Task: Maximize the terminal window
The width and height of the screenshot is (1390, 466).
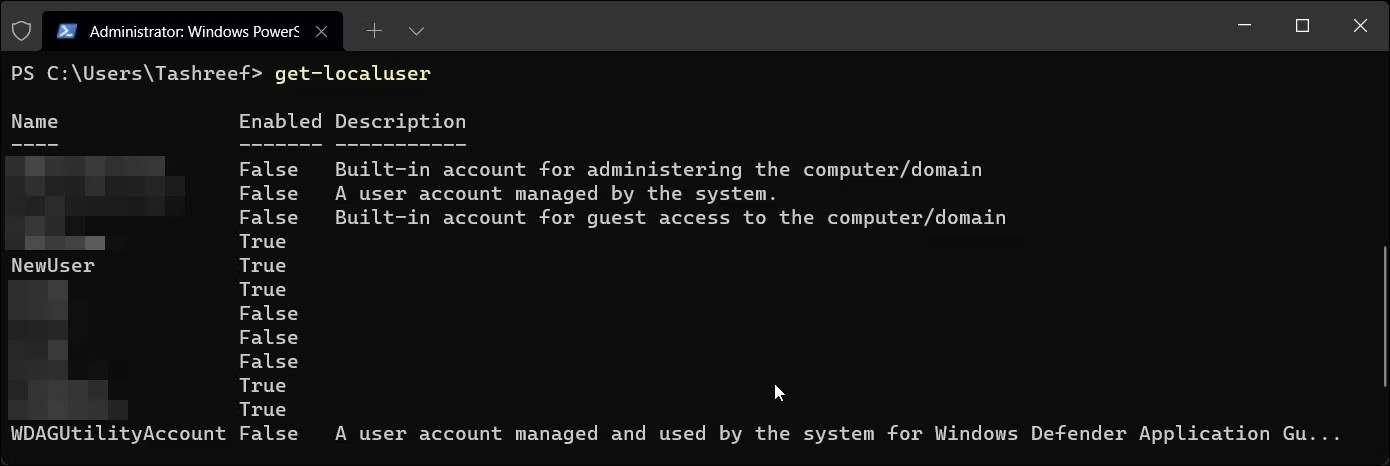Action: (1302, 26)
